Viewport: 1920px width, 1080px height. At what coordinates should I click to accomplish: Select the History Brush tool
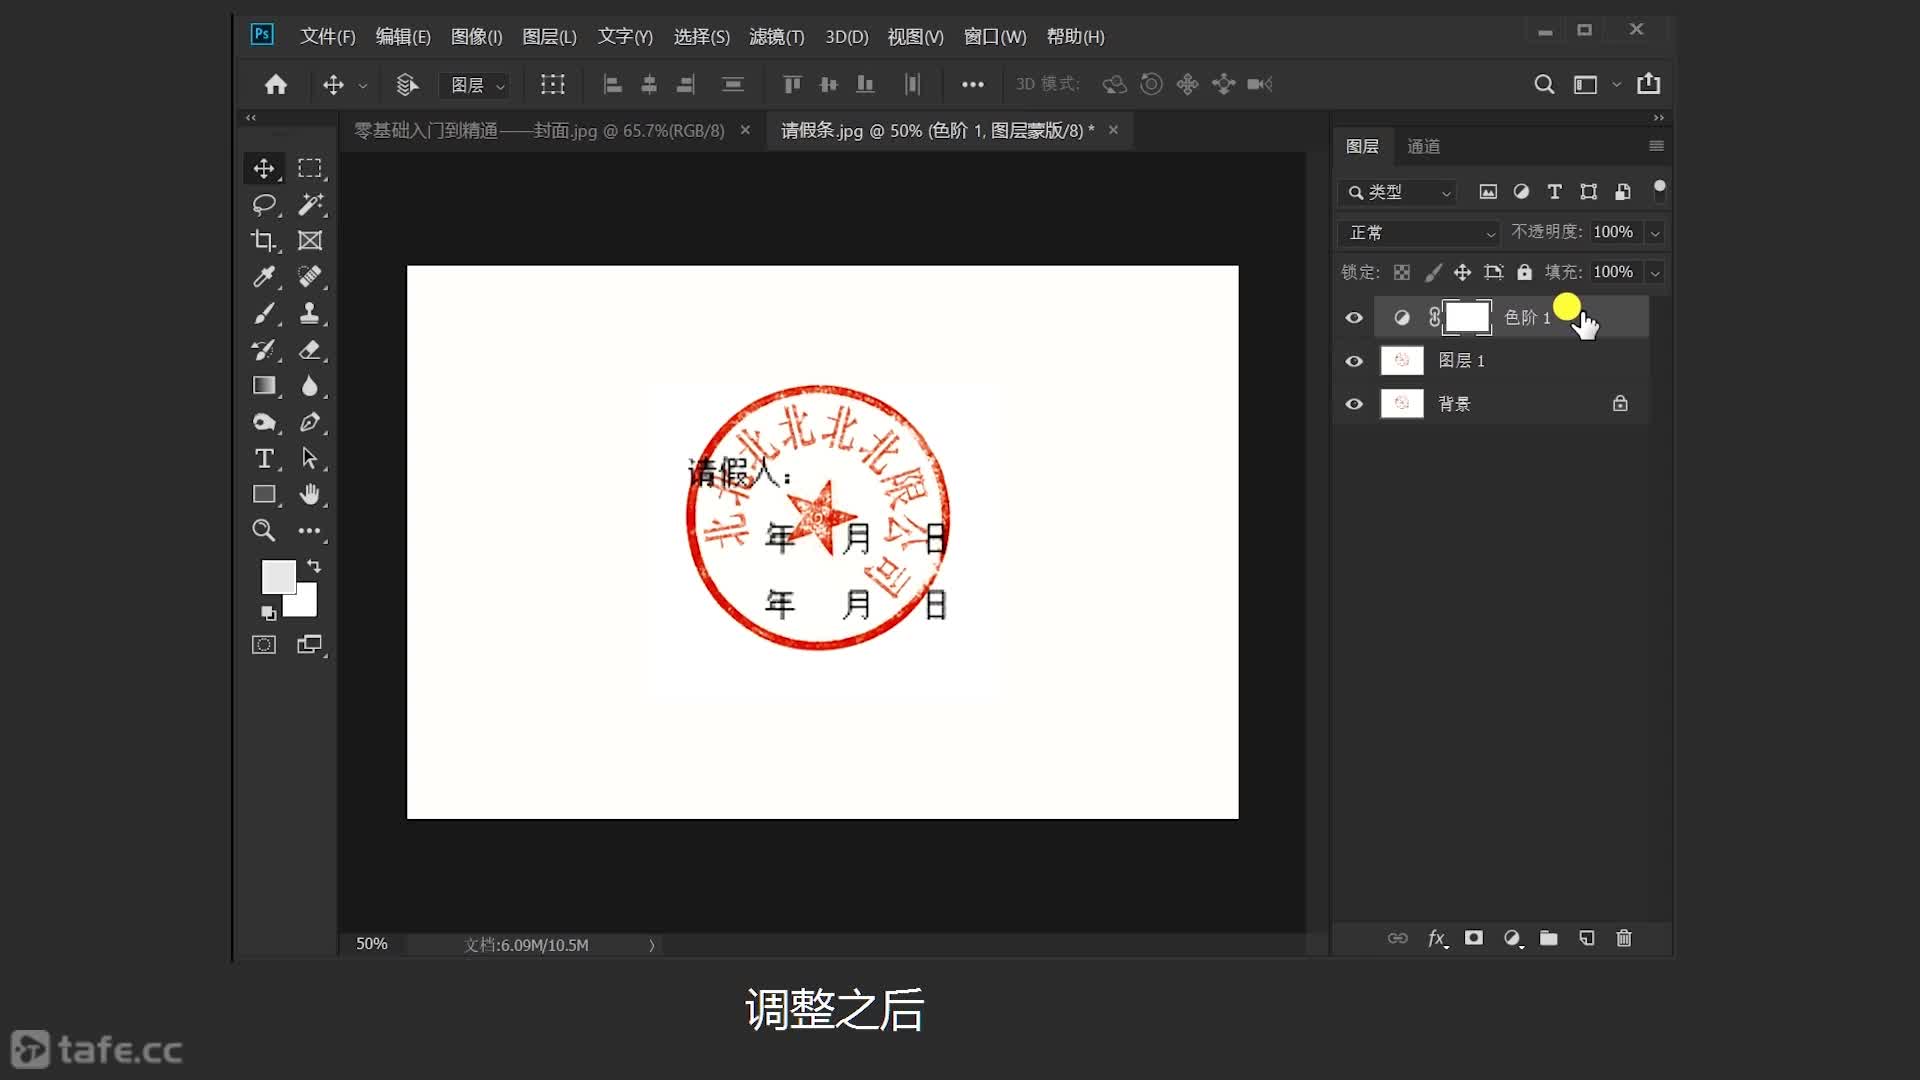pos(264,350)
